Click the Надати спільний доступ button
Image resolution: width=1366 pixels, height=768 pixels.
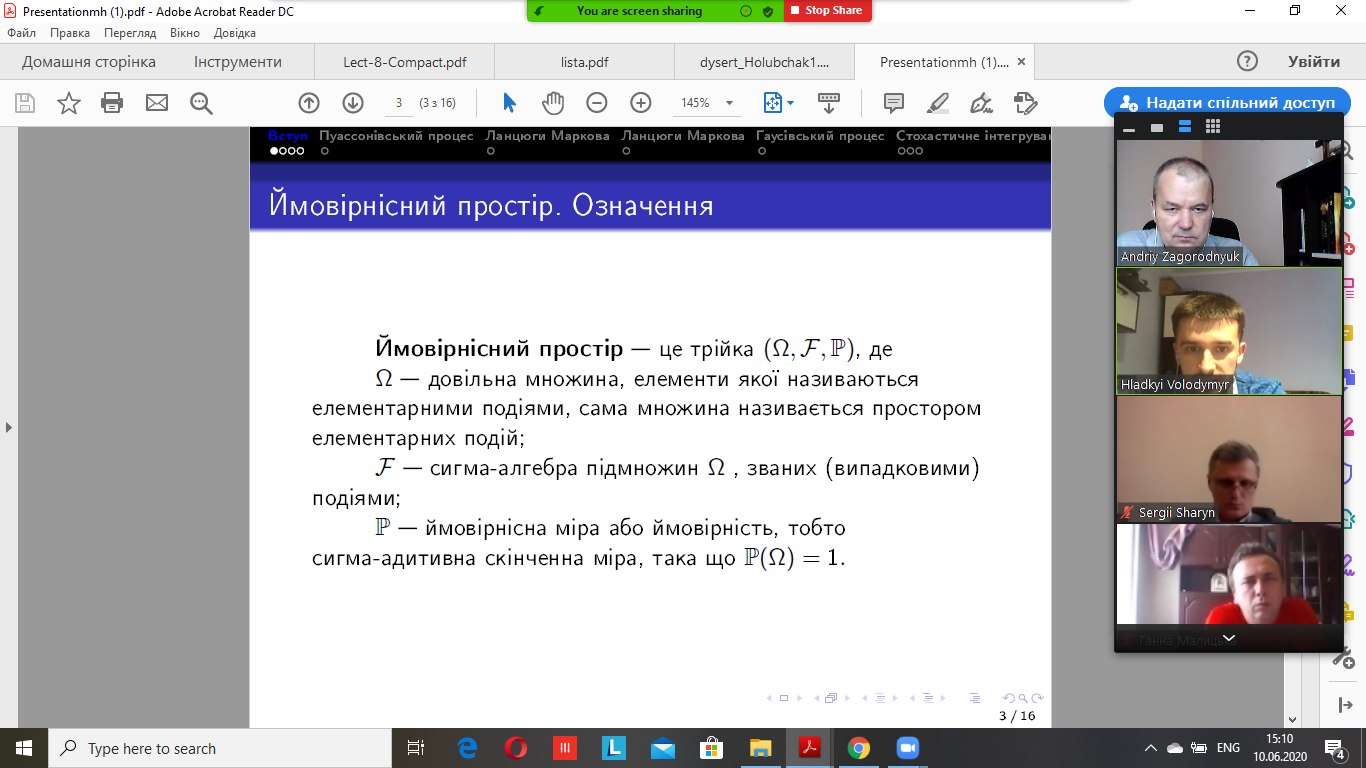point(1229,103)
